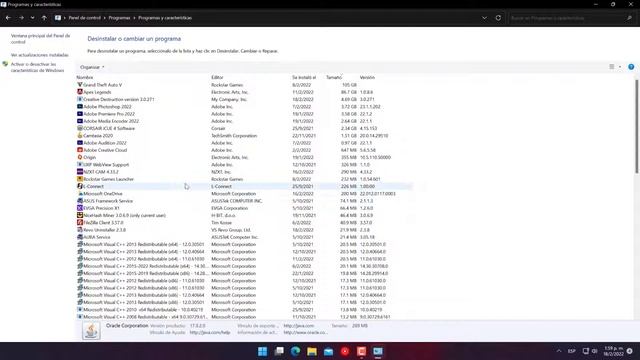
Task: Show hidden system tray icons chevron
Action: [x=559, y=351]
